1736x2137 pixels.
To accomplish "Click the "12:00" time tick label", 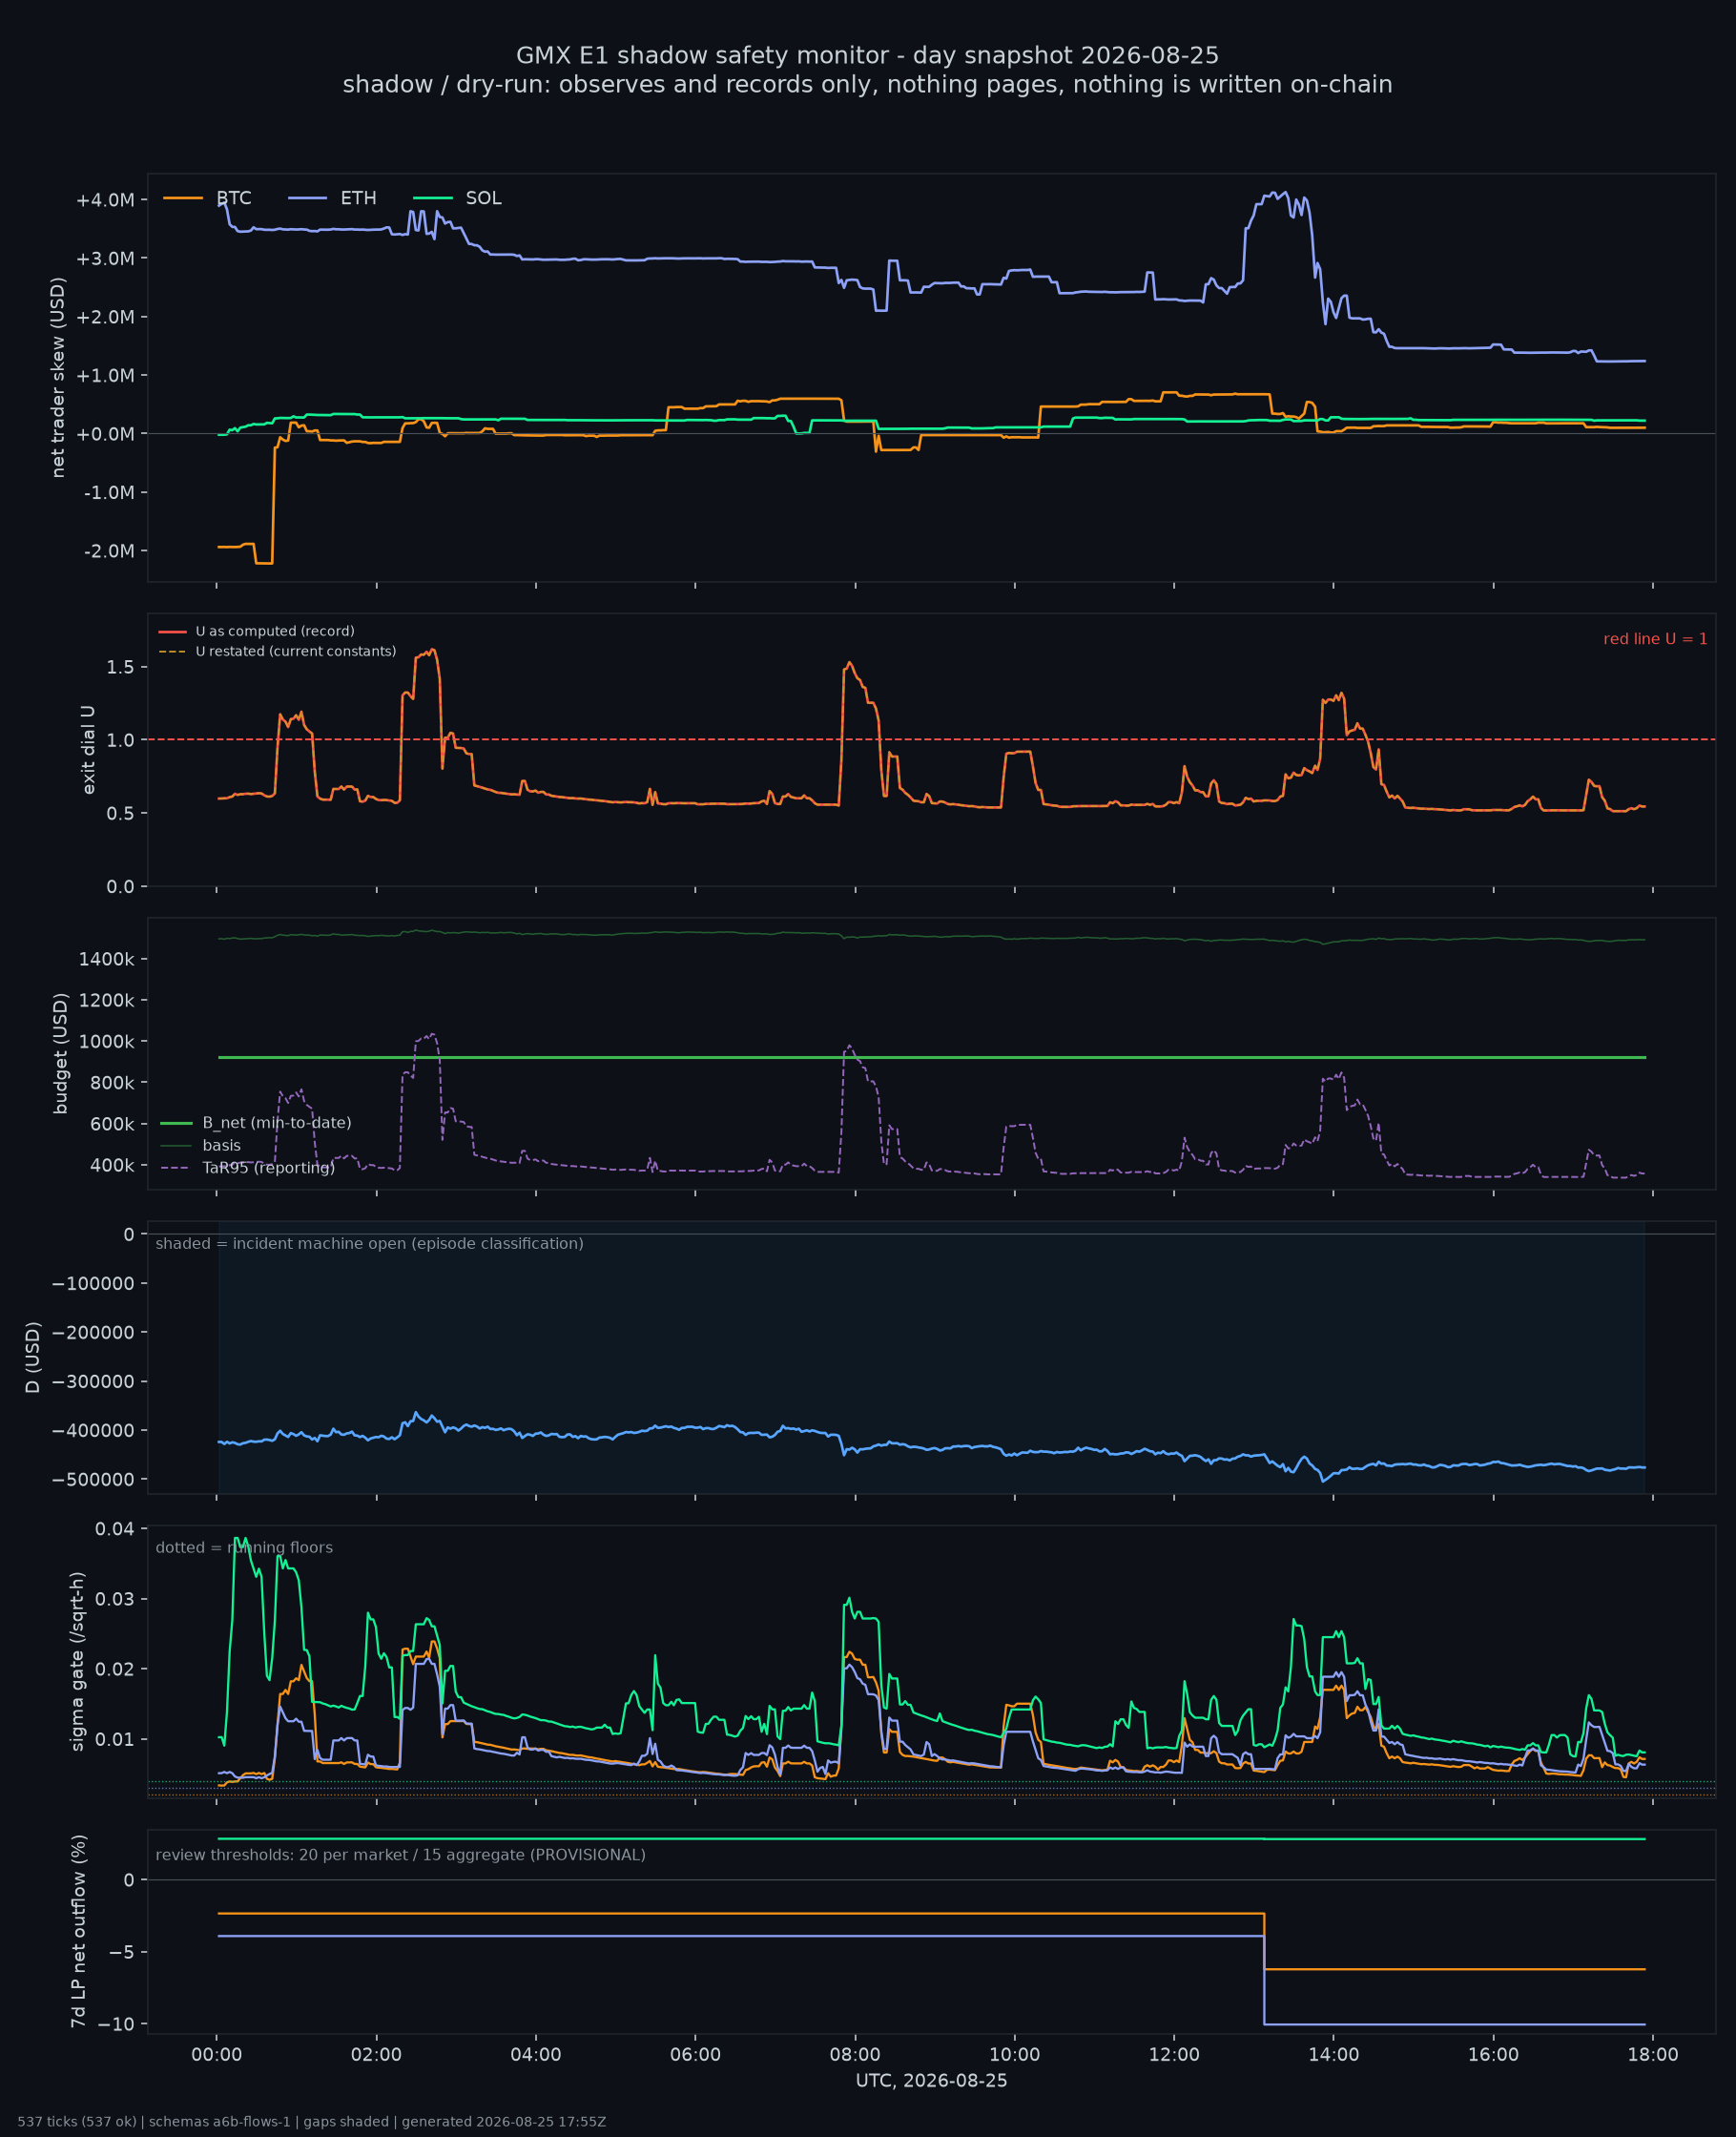I will point(1174,2055).
